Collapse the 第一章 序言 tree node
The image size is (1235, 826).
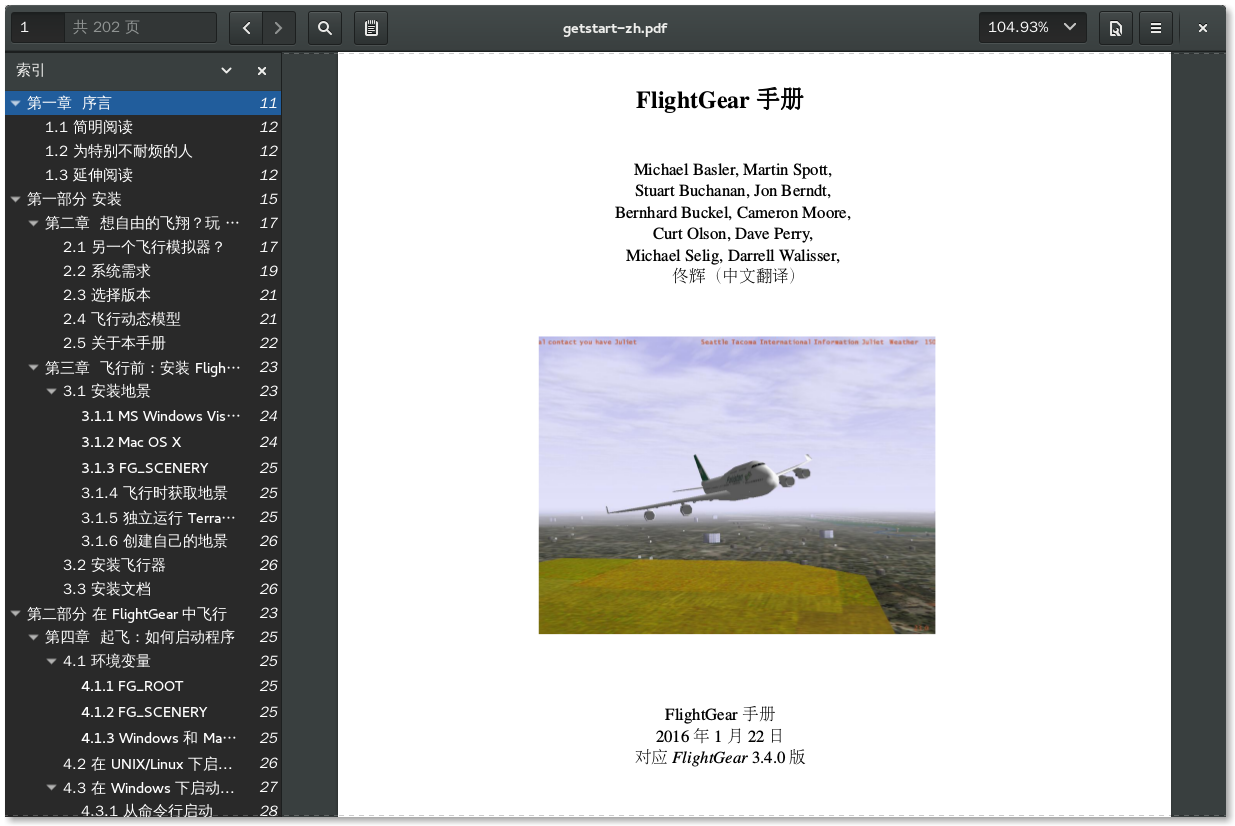coord(15,103)
